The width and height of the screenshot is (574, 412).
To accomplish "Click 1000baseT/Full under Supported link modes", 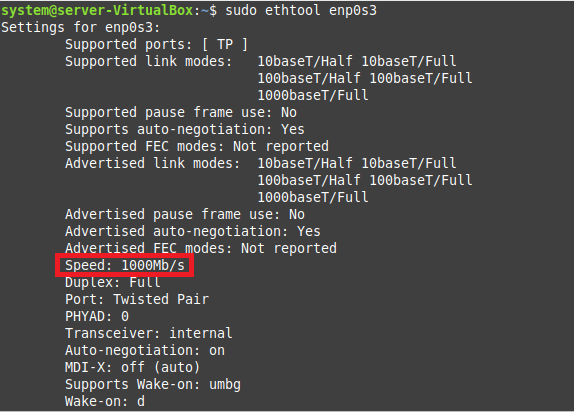I will 313,95.
